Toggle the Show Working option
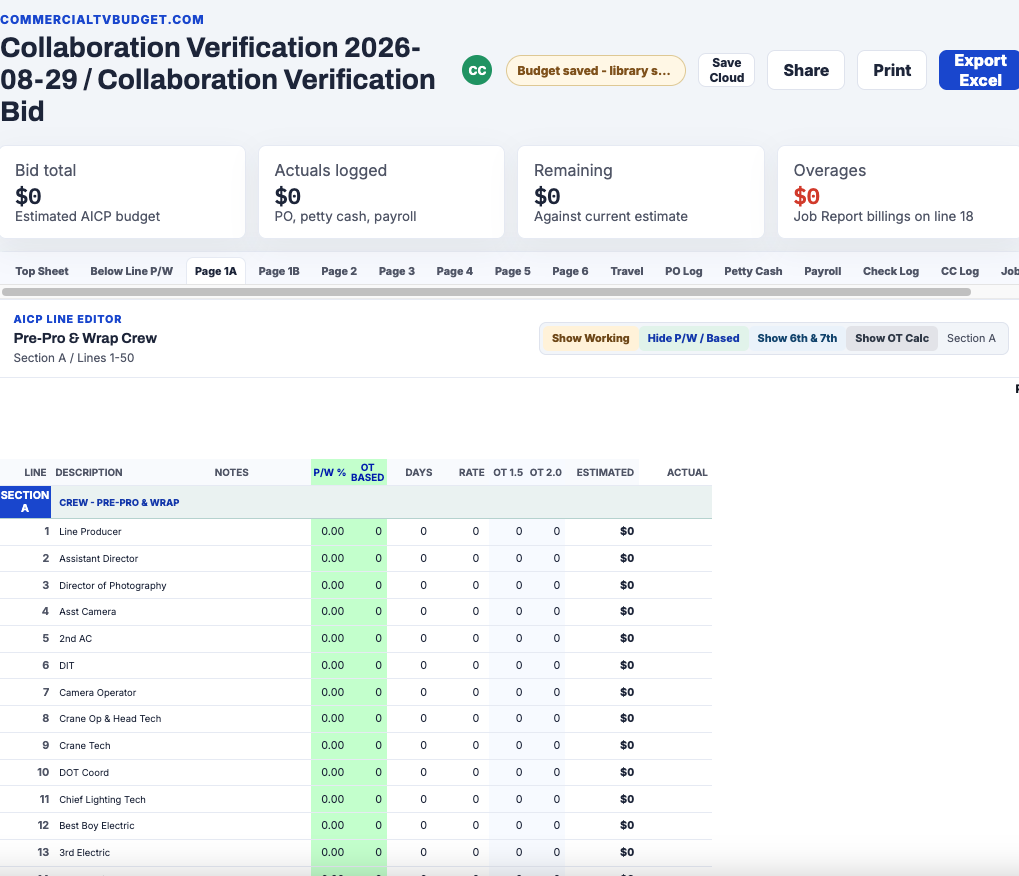 (590, 338)
